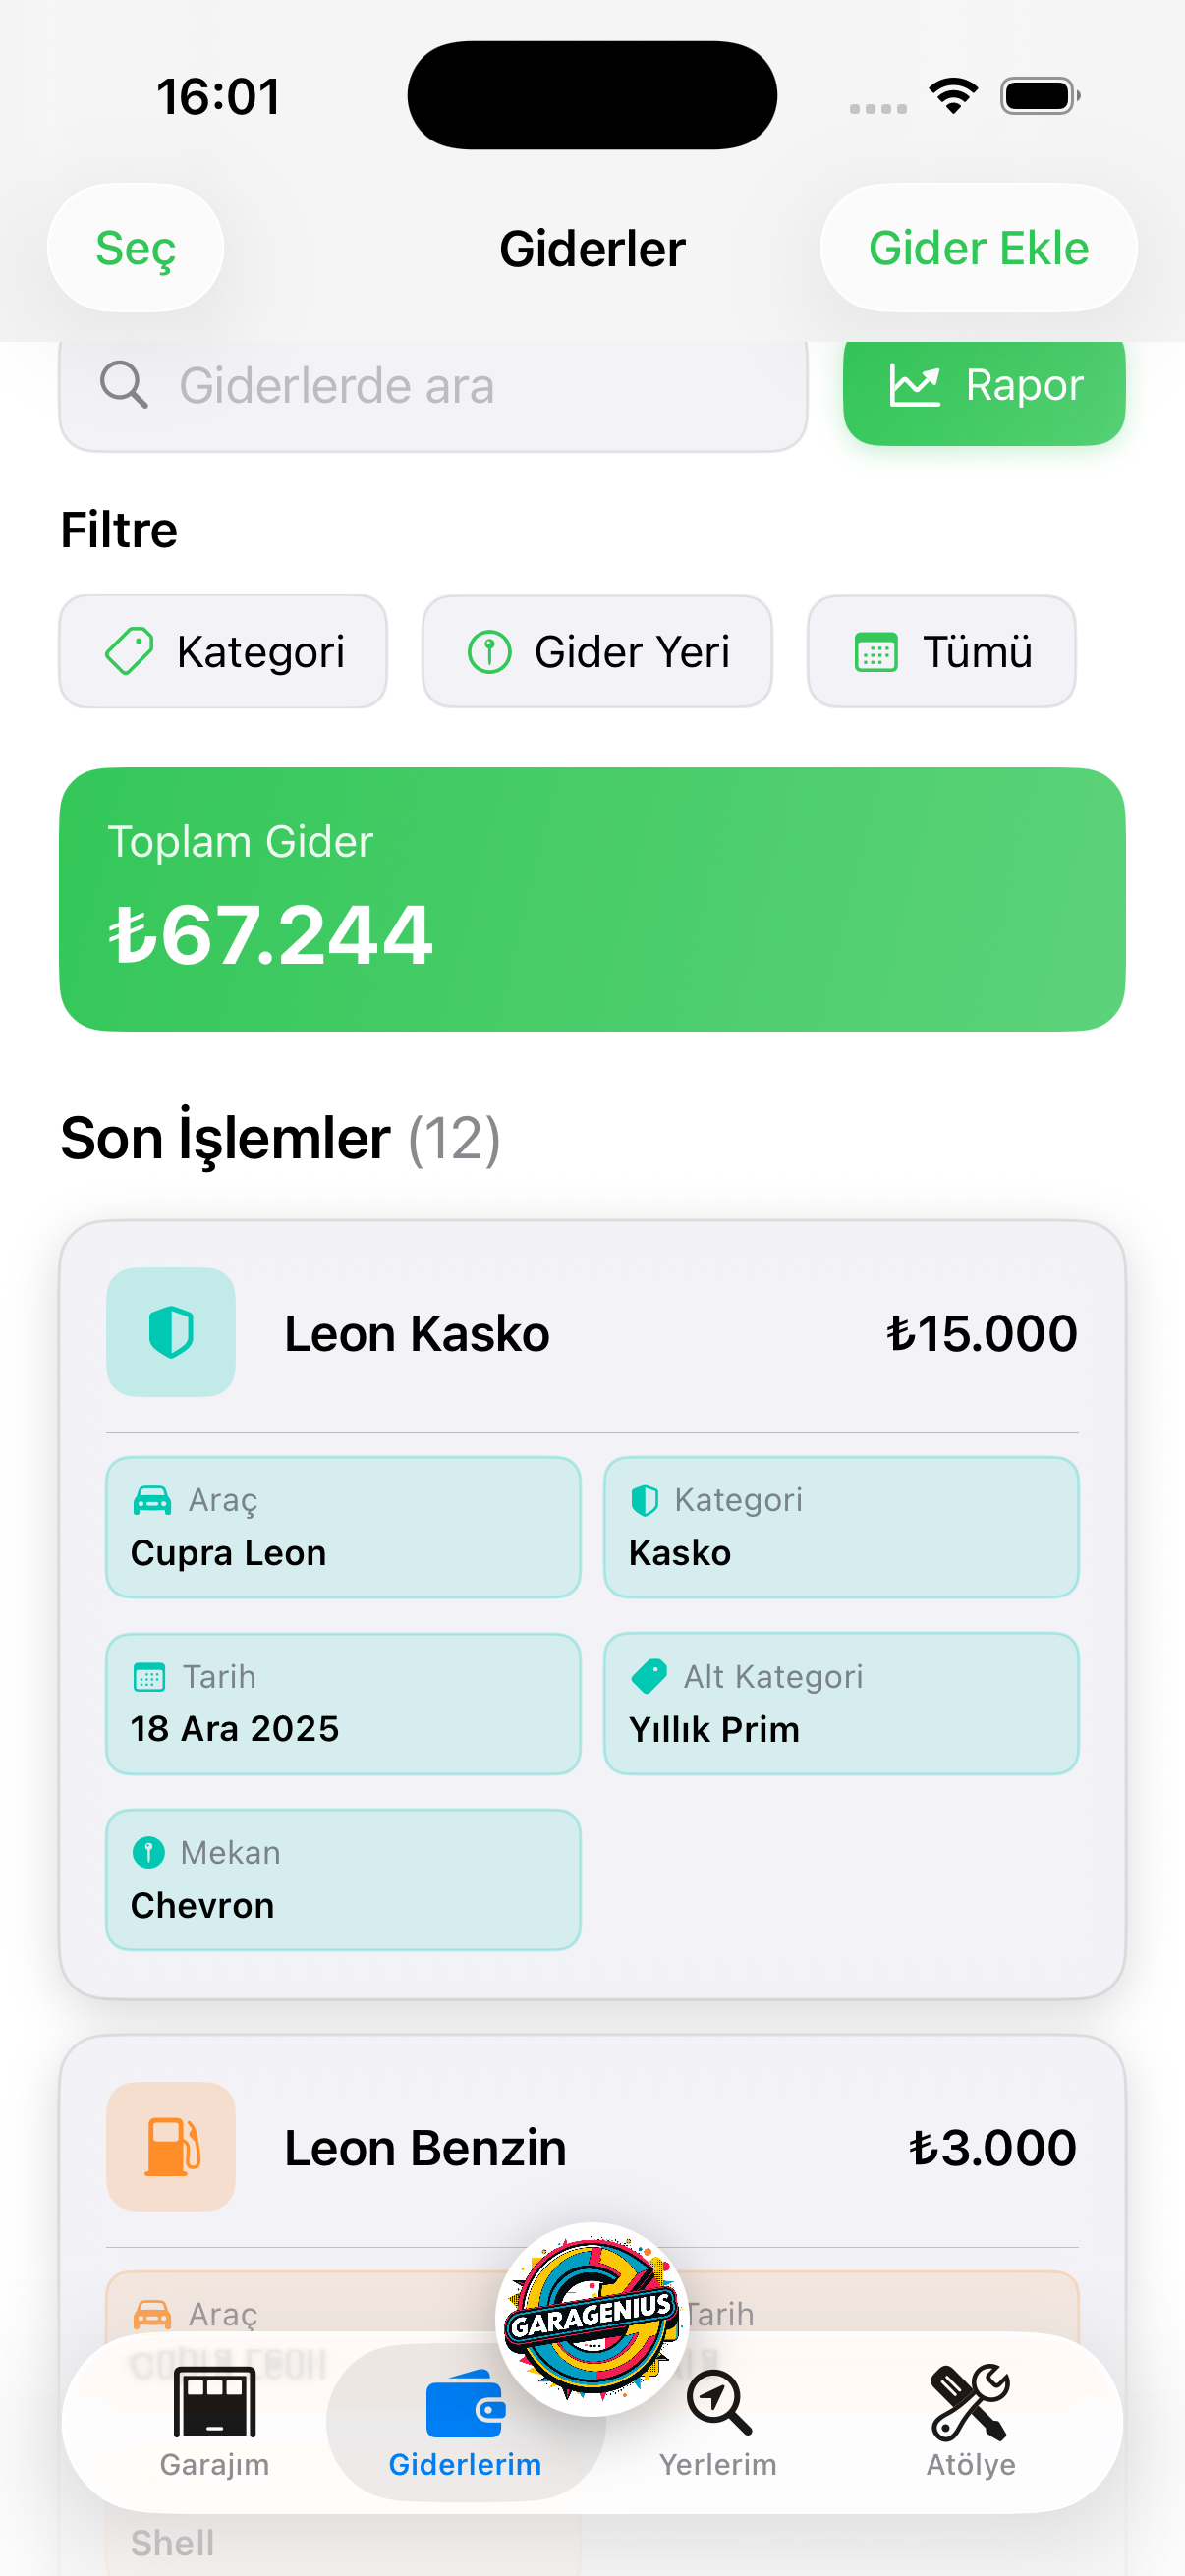Tap the Alt Kategori Yıllık Prim chip

(x=841, y=1704)
